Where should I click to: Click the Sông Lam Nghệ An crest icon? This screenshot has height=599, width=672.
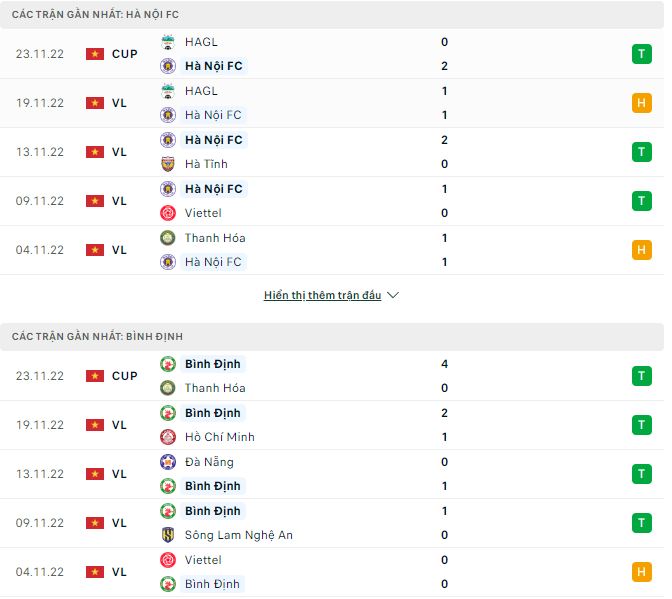tap(168, 535)
